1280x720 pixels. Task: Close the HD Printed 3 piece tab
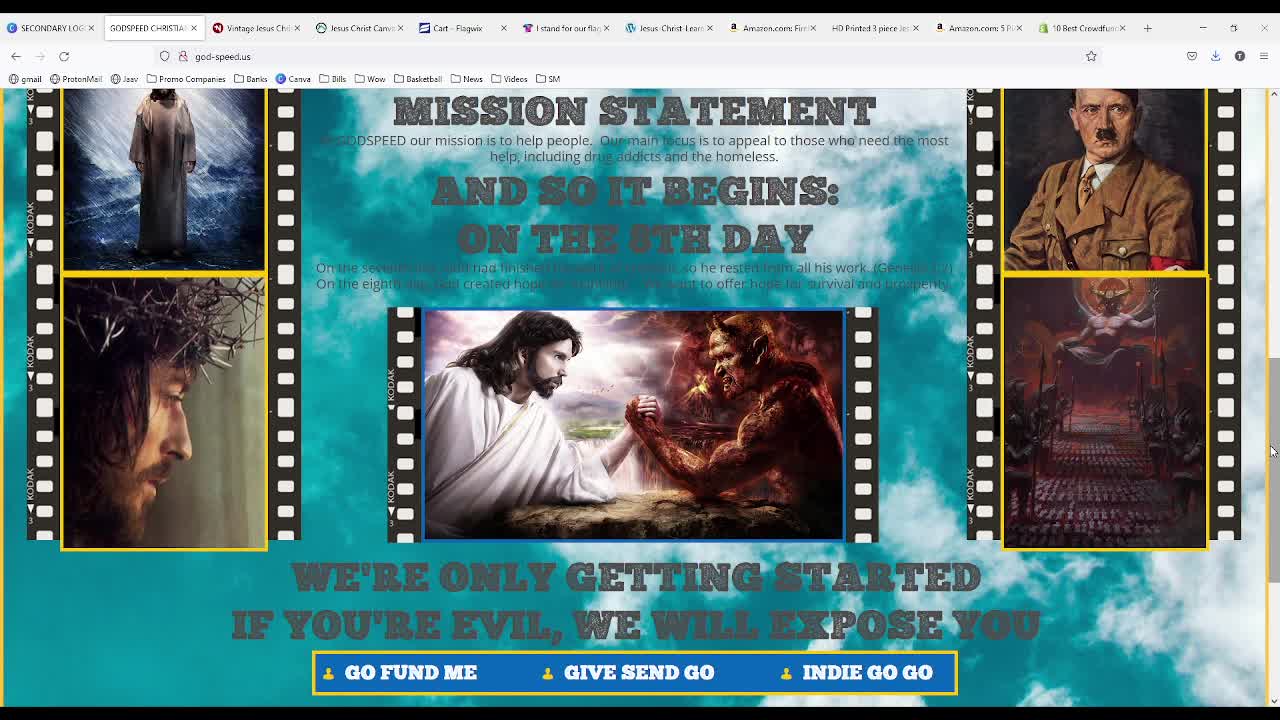916,28
